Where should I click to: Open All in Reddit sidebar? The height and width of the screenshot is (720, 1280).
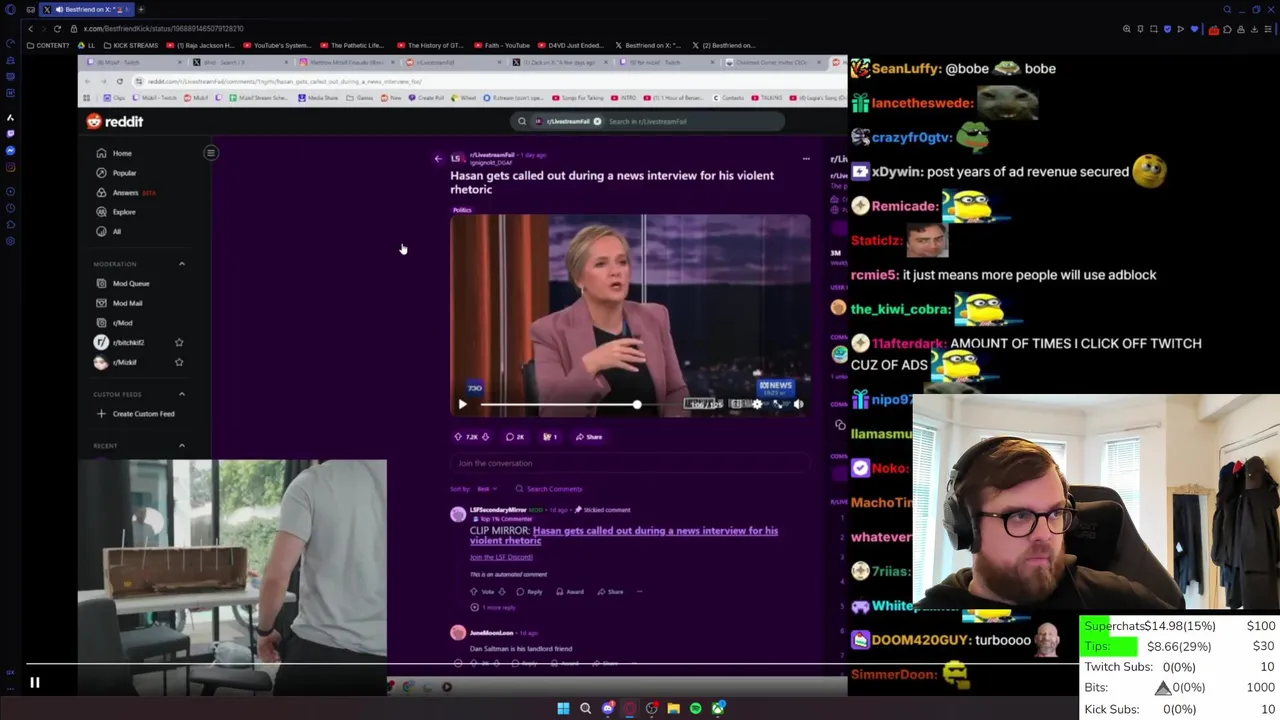[x=108, y=231]
